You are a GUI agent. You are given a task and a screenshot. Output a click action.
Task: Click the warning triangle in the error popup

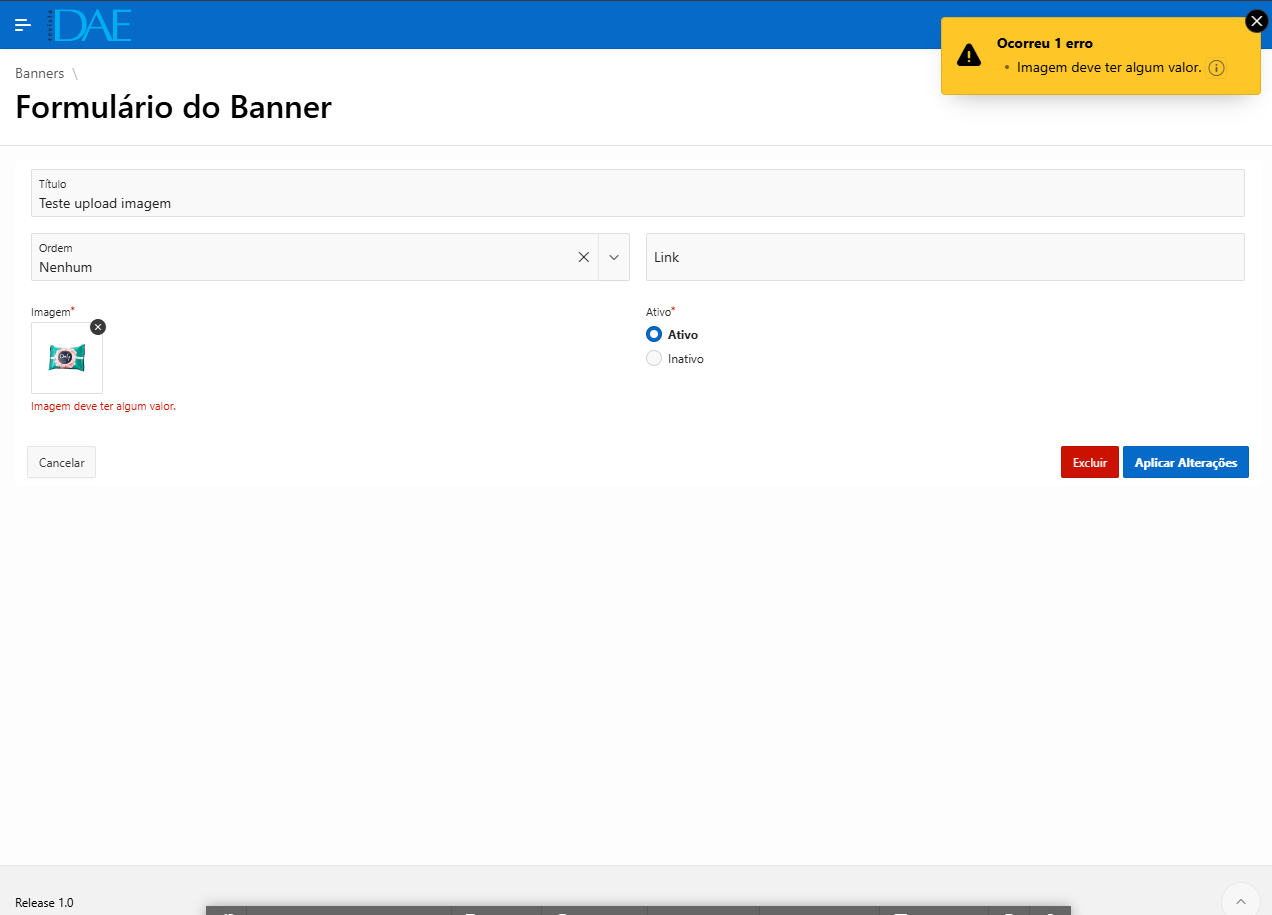tap(968, 55)
